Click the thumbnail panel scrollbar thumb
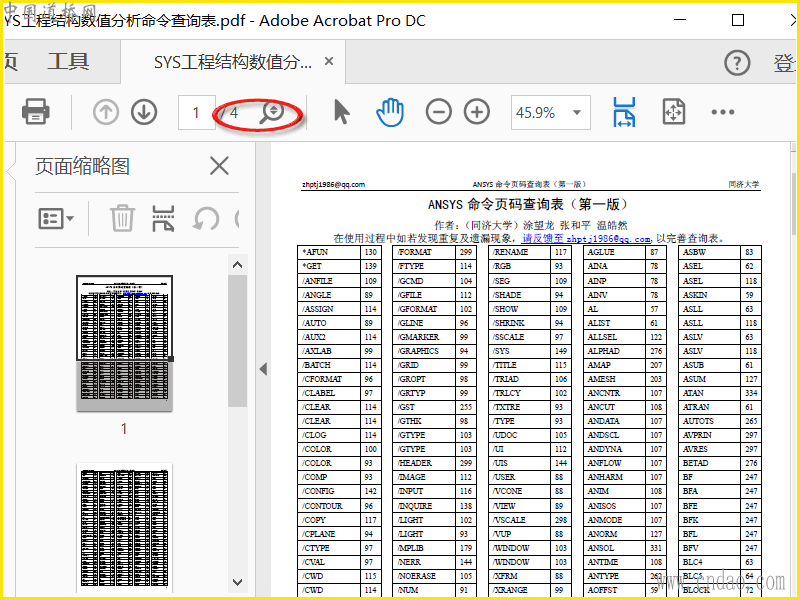 [237, 341]
